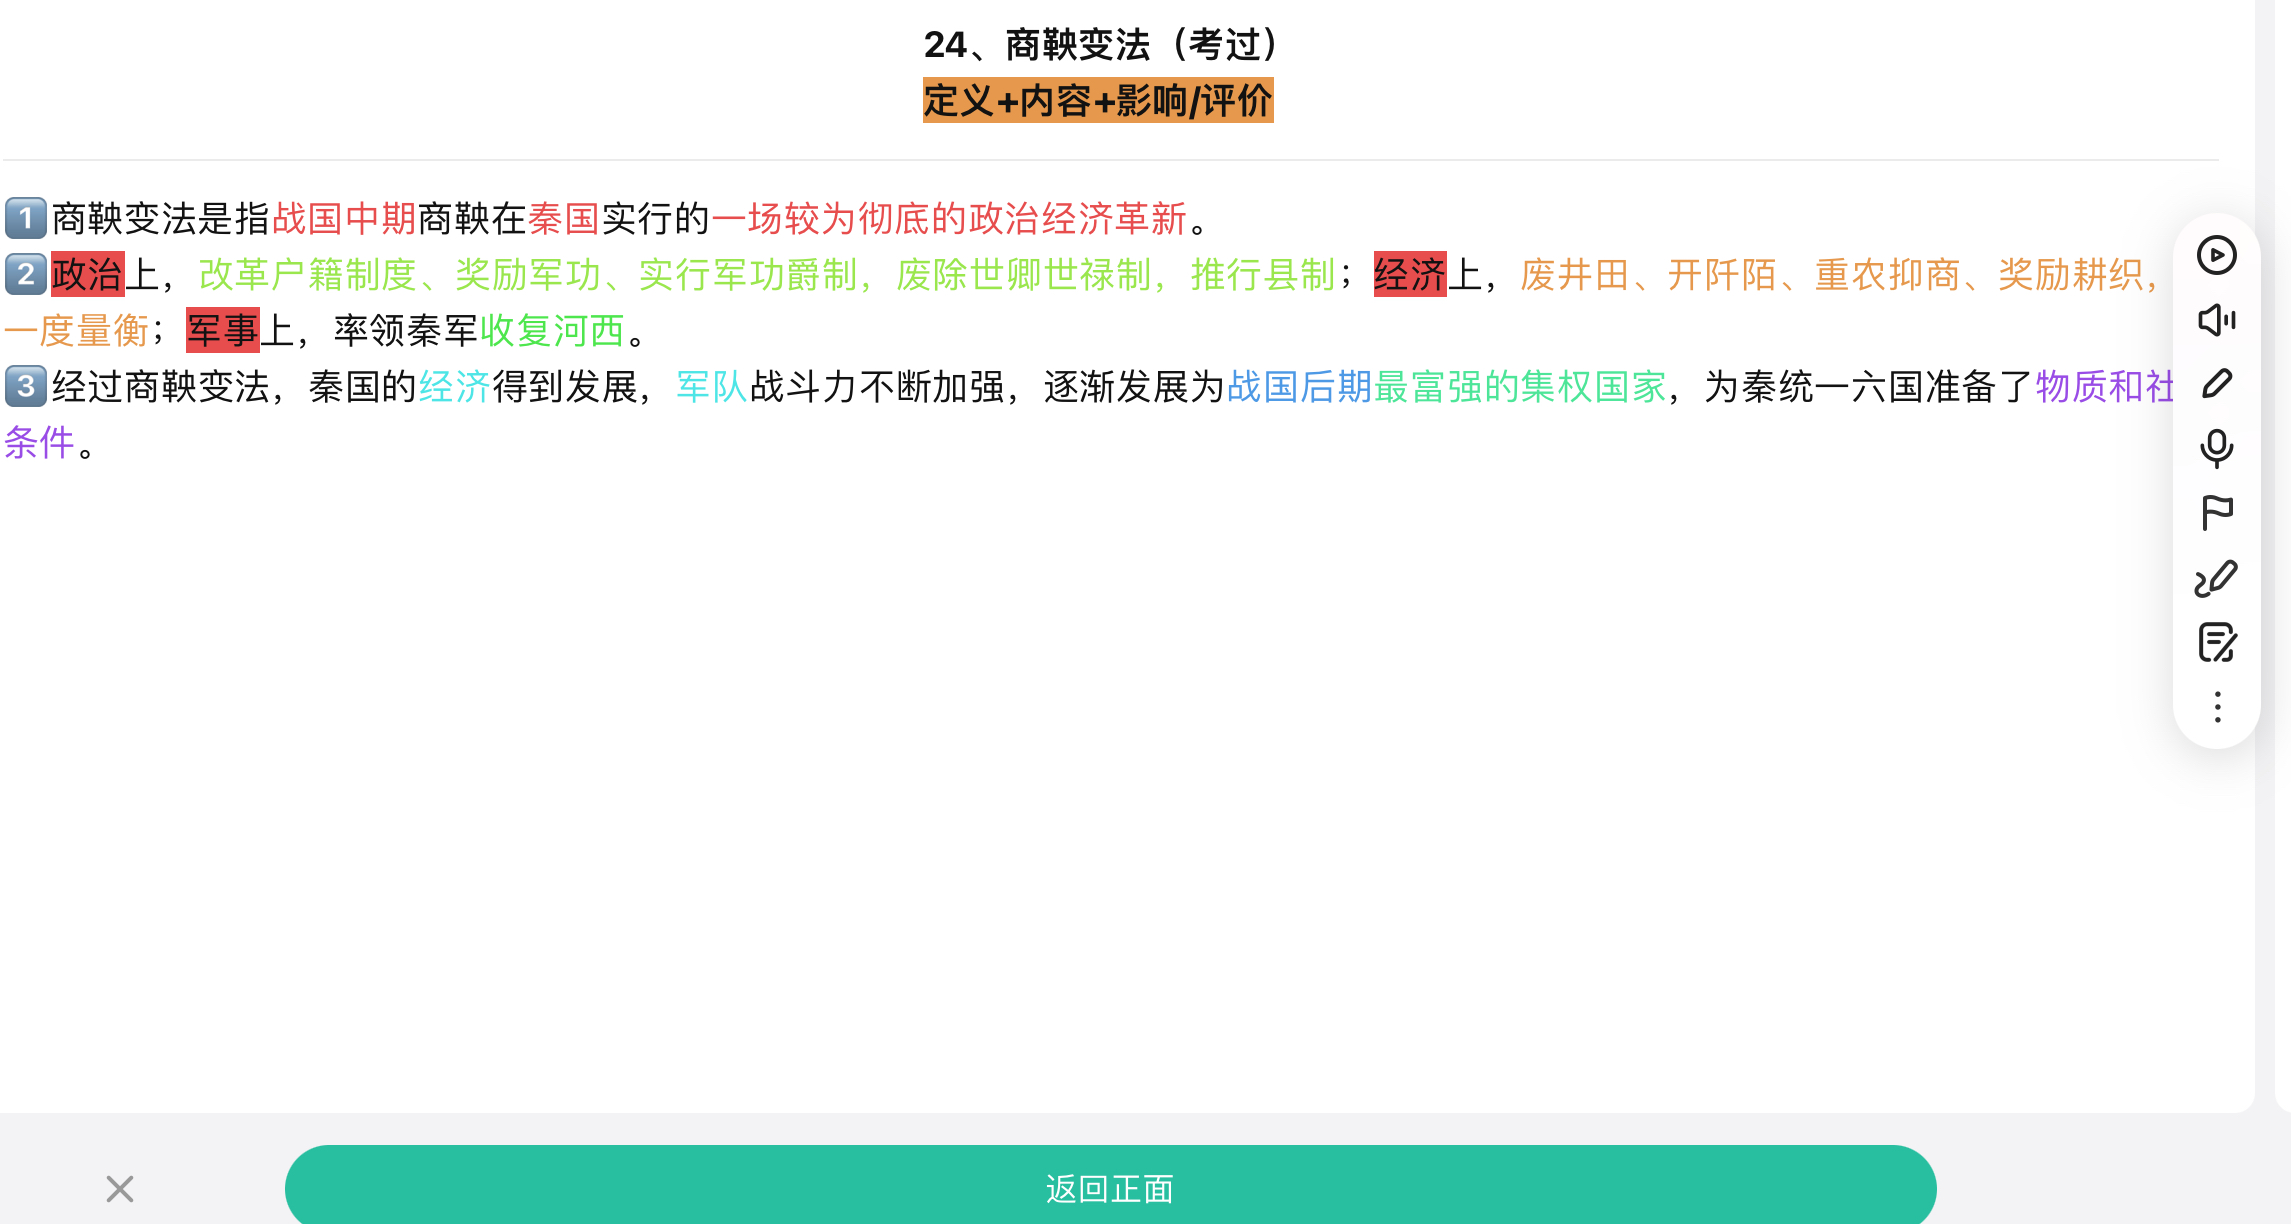2291x1224 pixels.
Task: Click the red highlighted word 经济 in line two
Action: [1410, 274]
